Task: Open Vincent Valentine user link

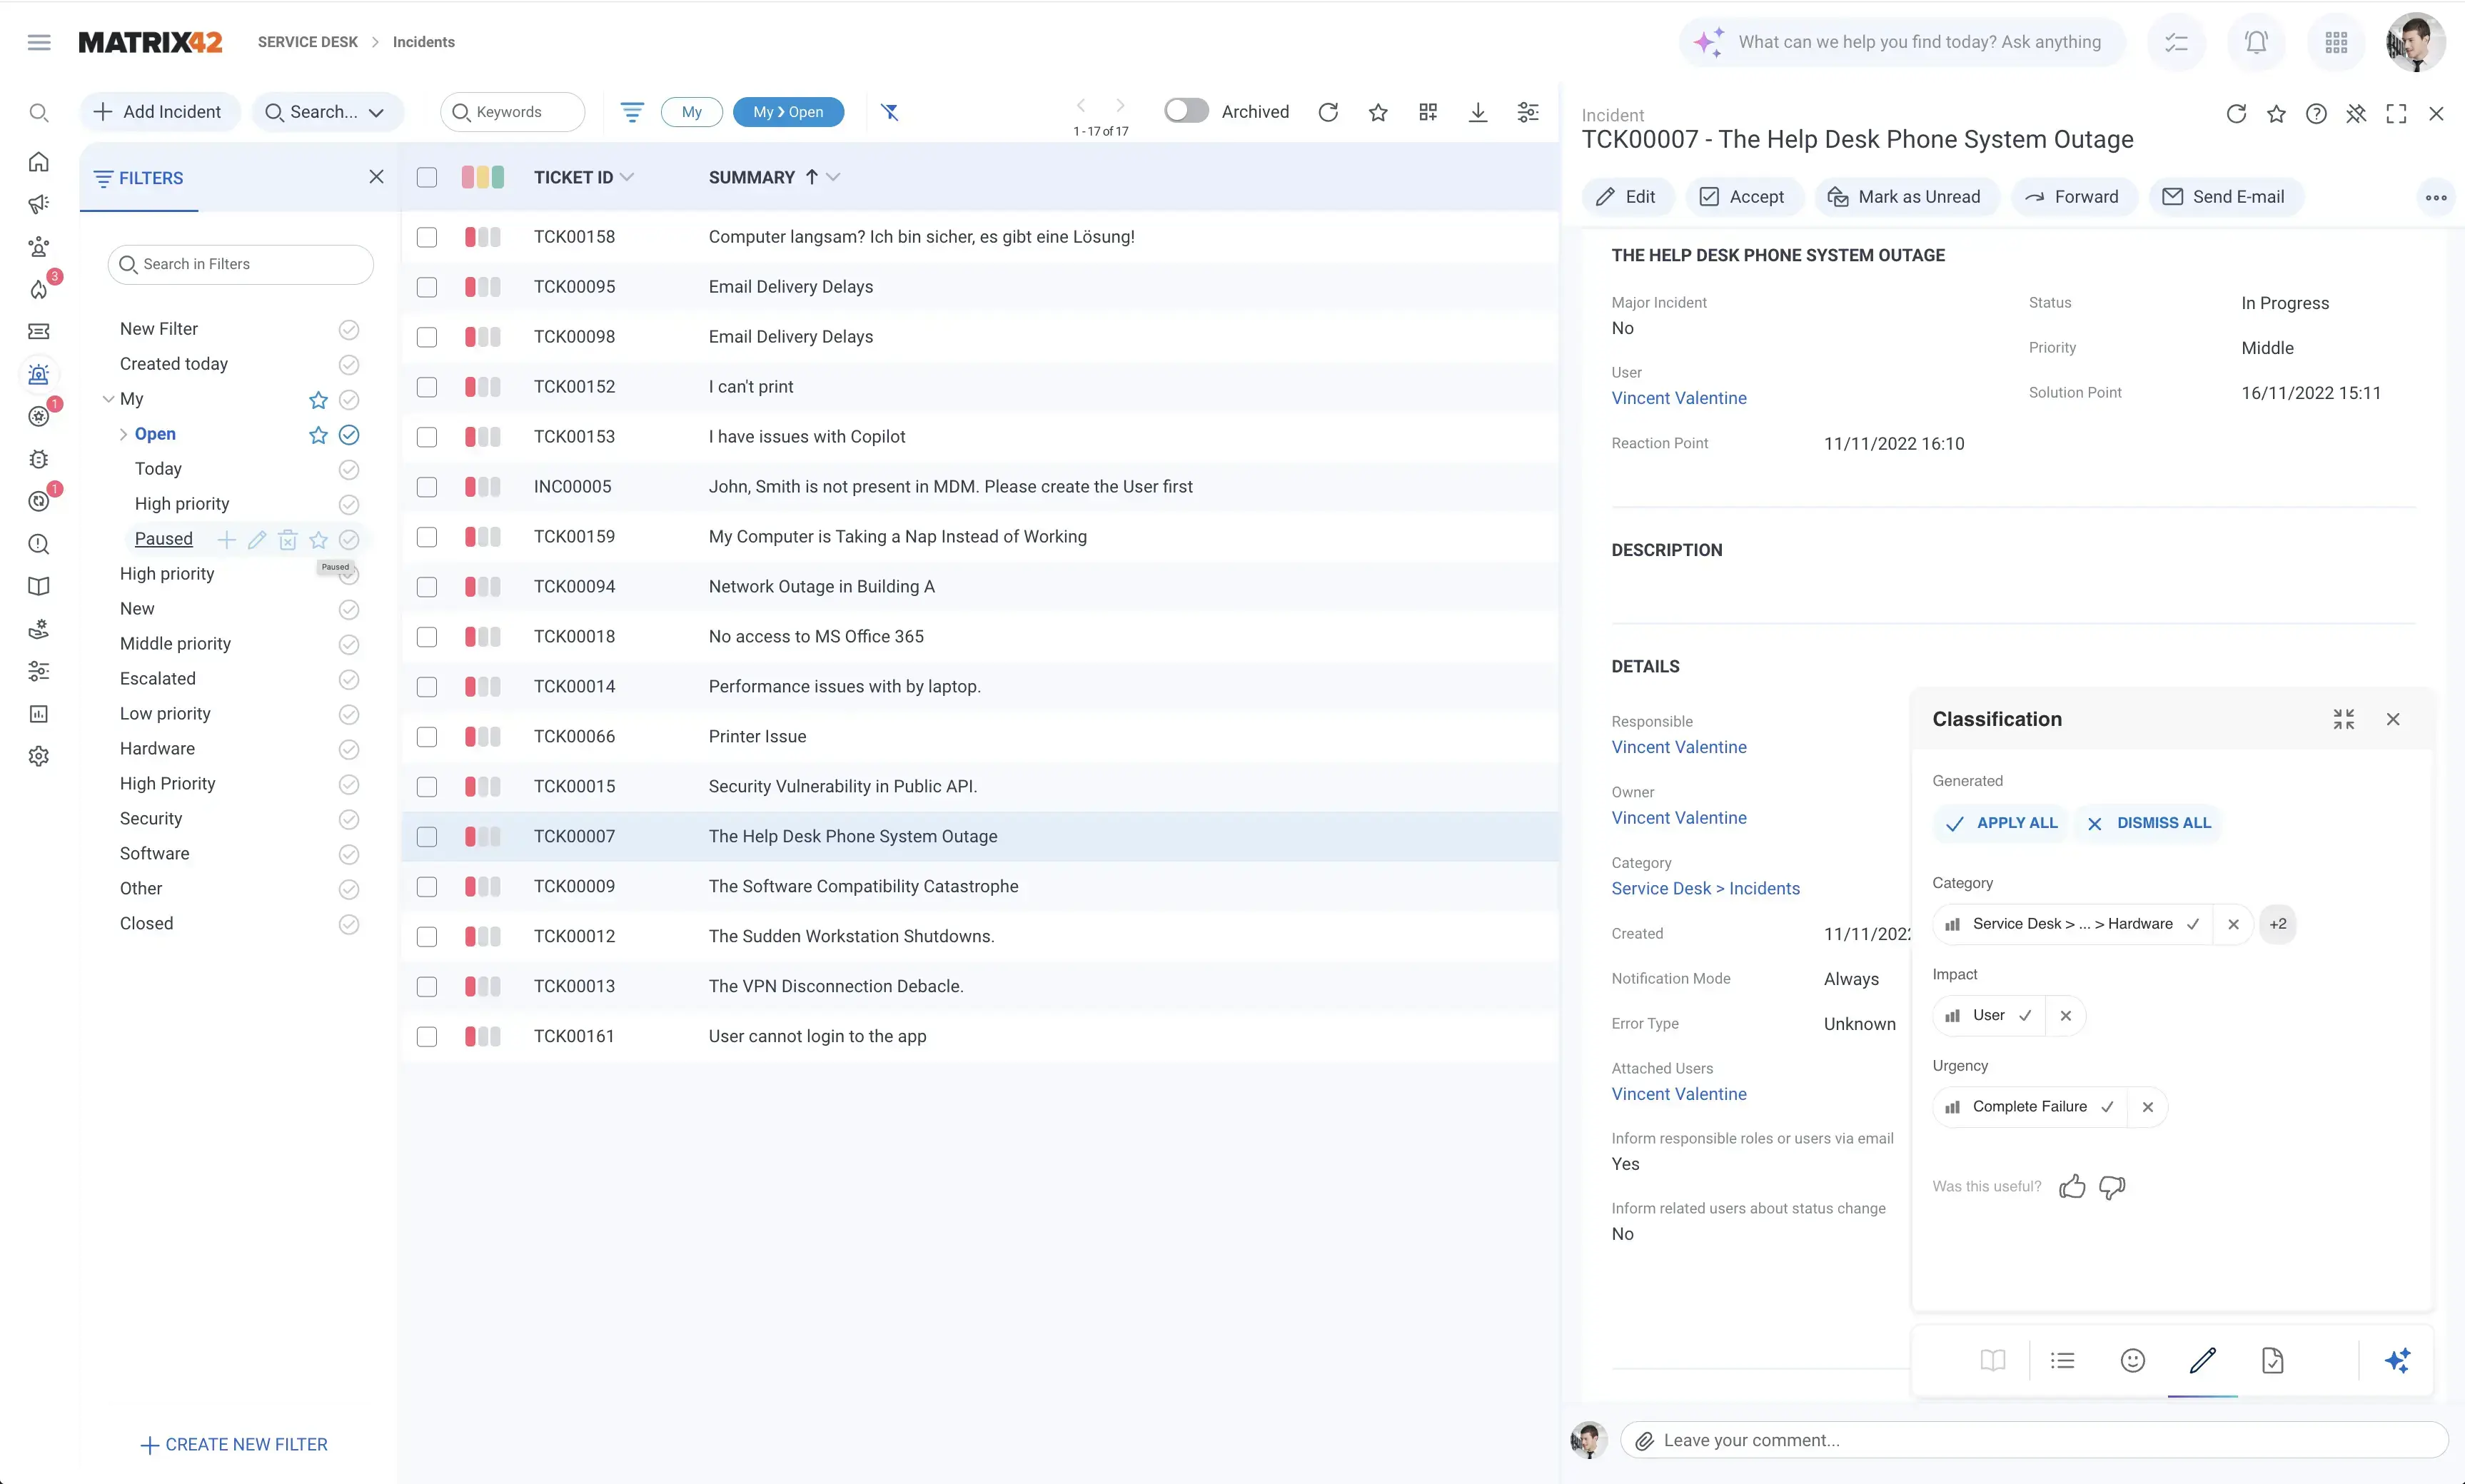Action: (x=1679, y=397)
